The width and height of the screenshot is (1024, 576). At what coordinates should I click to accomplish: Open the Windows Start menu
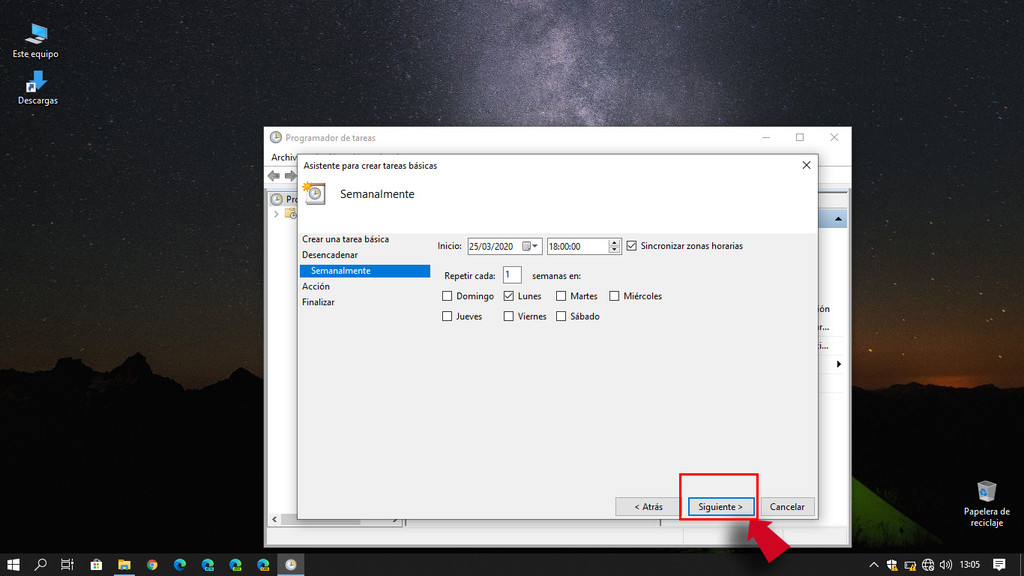[13, 565]
